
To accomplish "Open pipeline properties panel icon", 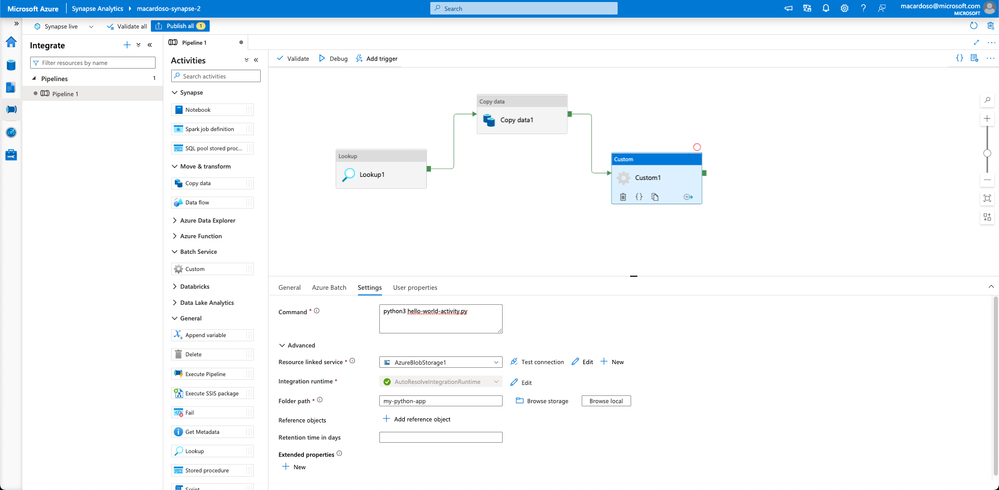I will 974,58.
